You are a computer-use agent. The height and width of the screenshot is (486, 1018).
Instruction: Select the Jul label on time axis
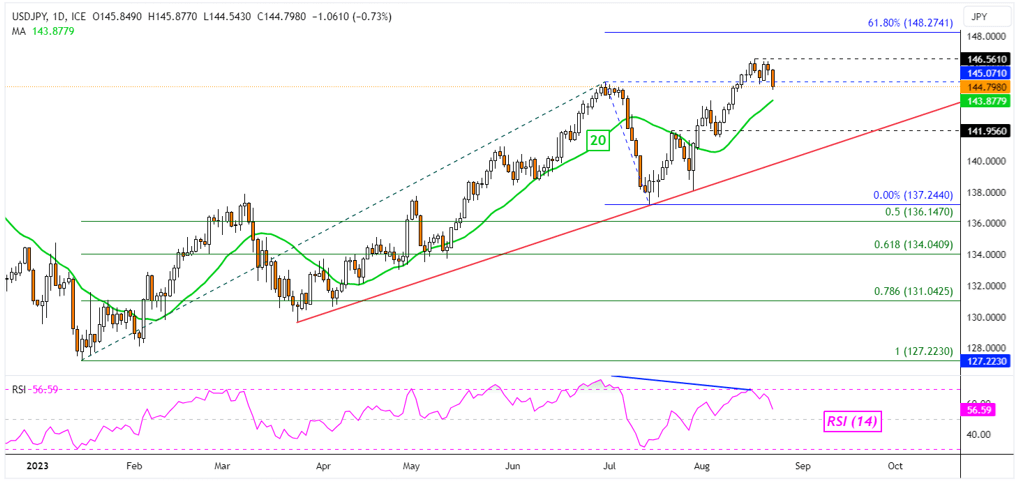point(610,465)
